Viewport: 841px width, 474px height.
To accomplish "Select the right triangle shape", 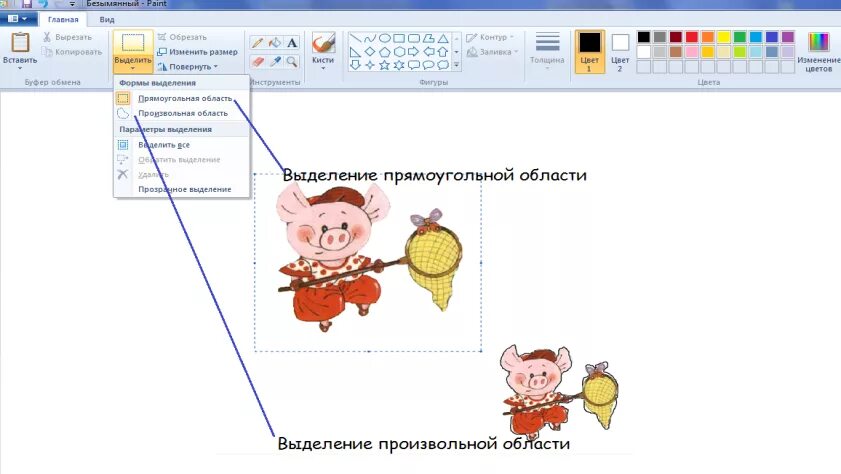I will [x=355, y=52].
